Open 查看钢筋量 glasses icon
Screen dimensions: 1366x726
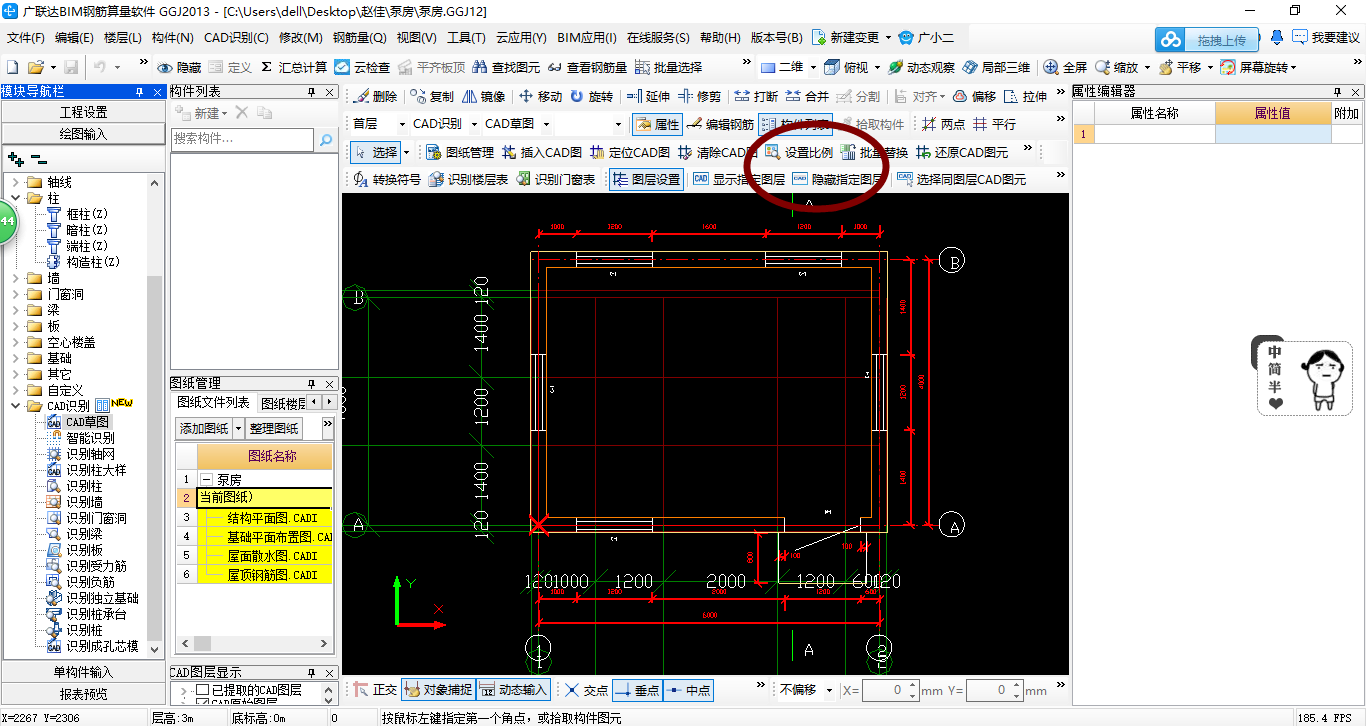[554, 67]
